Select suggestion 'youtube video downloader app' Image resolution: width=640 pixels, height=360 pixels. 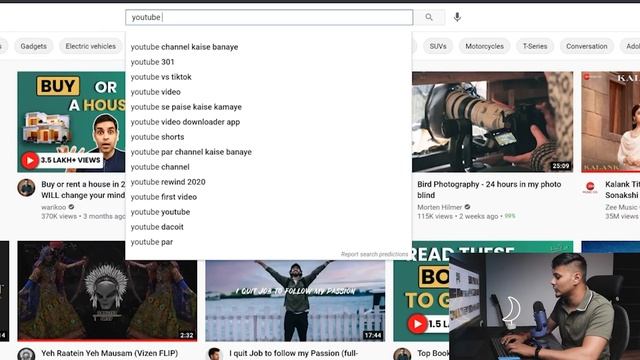pyautogui.click(x=268, y=122)
